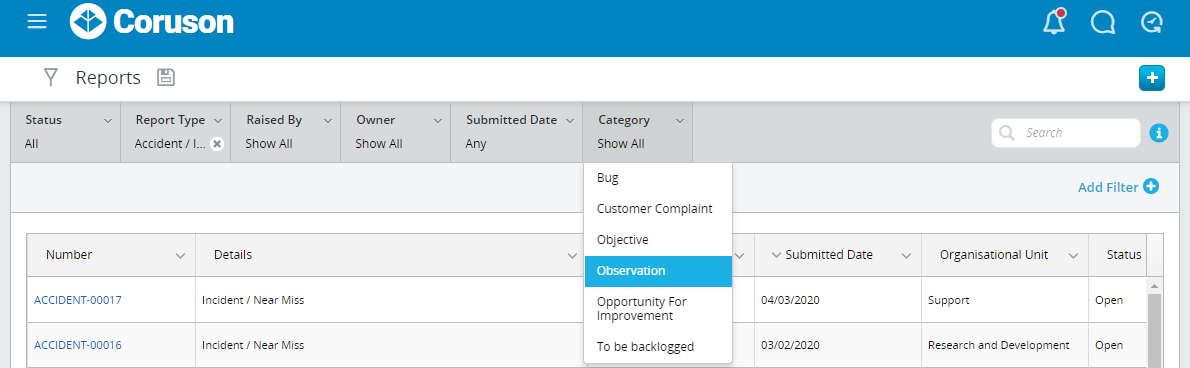Click the Add Filter link
The height and width of the screenshot is (368, 1190).
pos(1118,187)
